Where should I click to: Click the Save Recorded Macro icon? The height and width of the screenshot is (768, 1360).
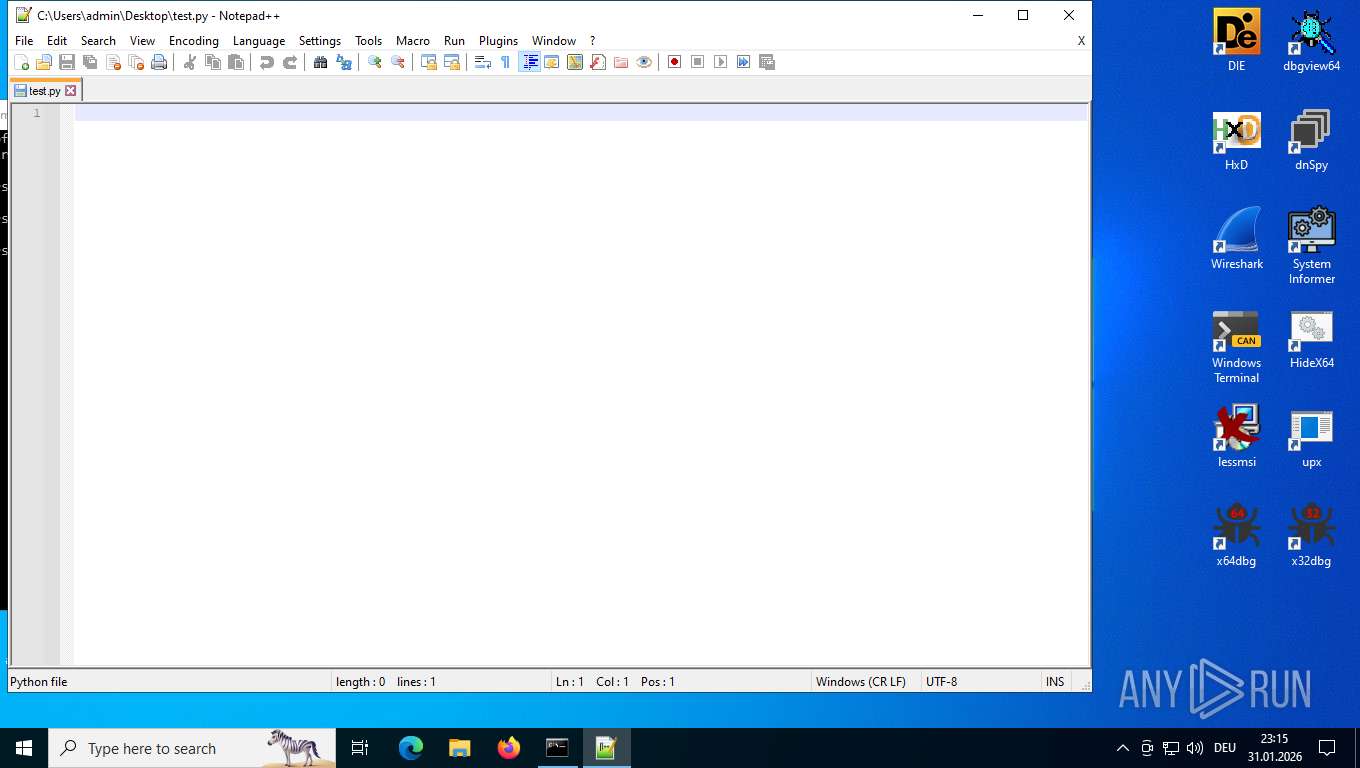click(x=767, y=62)
